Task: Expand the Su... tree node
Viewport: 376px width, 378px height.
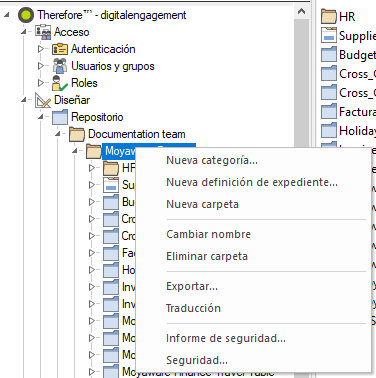Action: click(x=92, y=185)
